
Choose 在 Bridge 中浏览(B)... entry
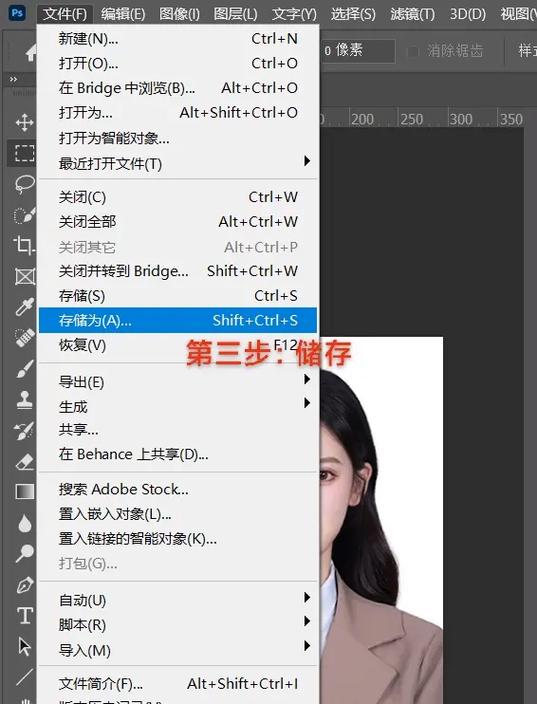(x=178, y=88)
